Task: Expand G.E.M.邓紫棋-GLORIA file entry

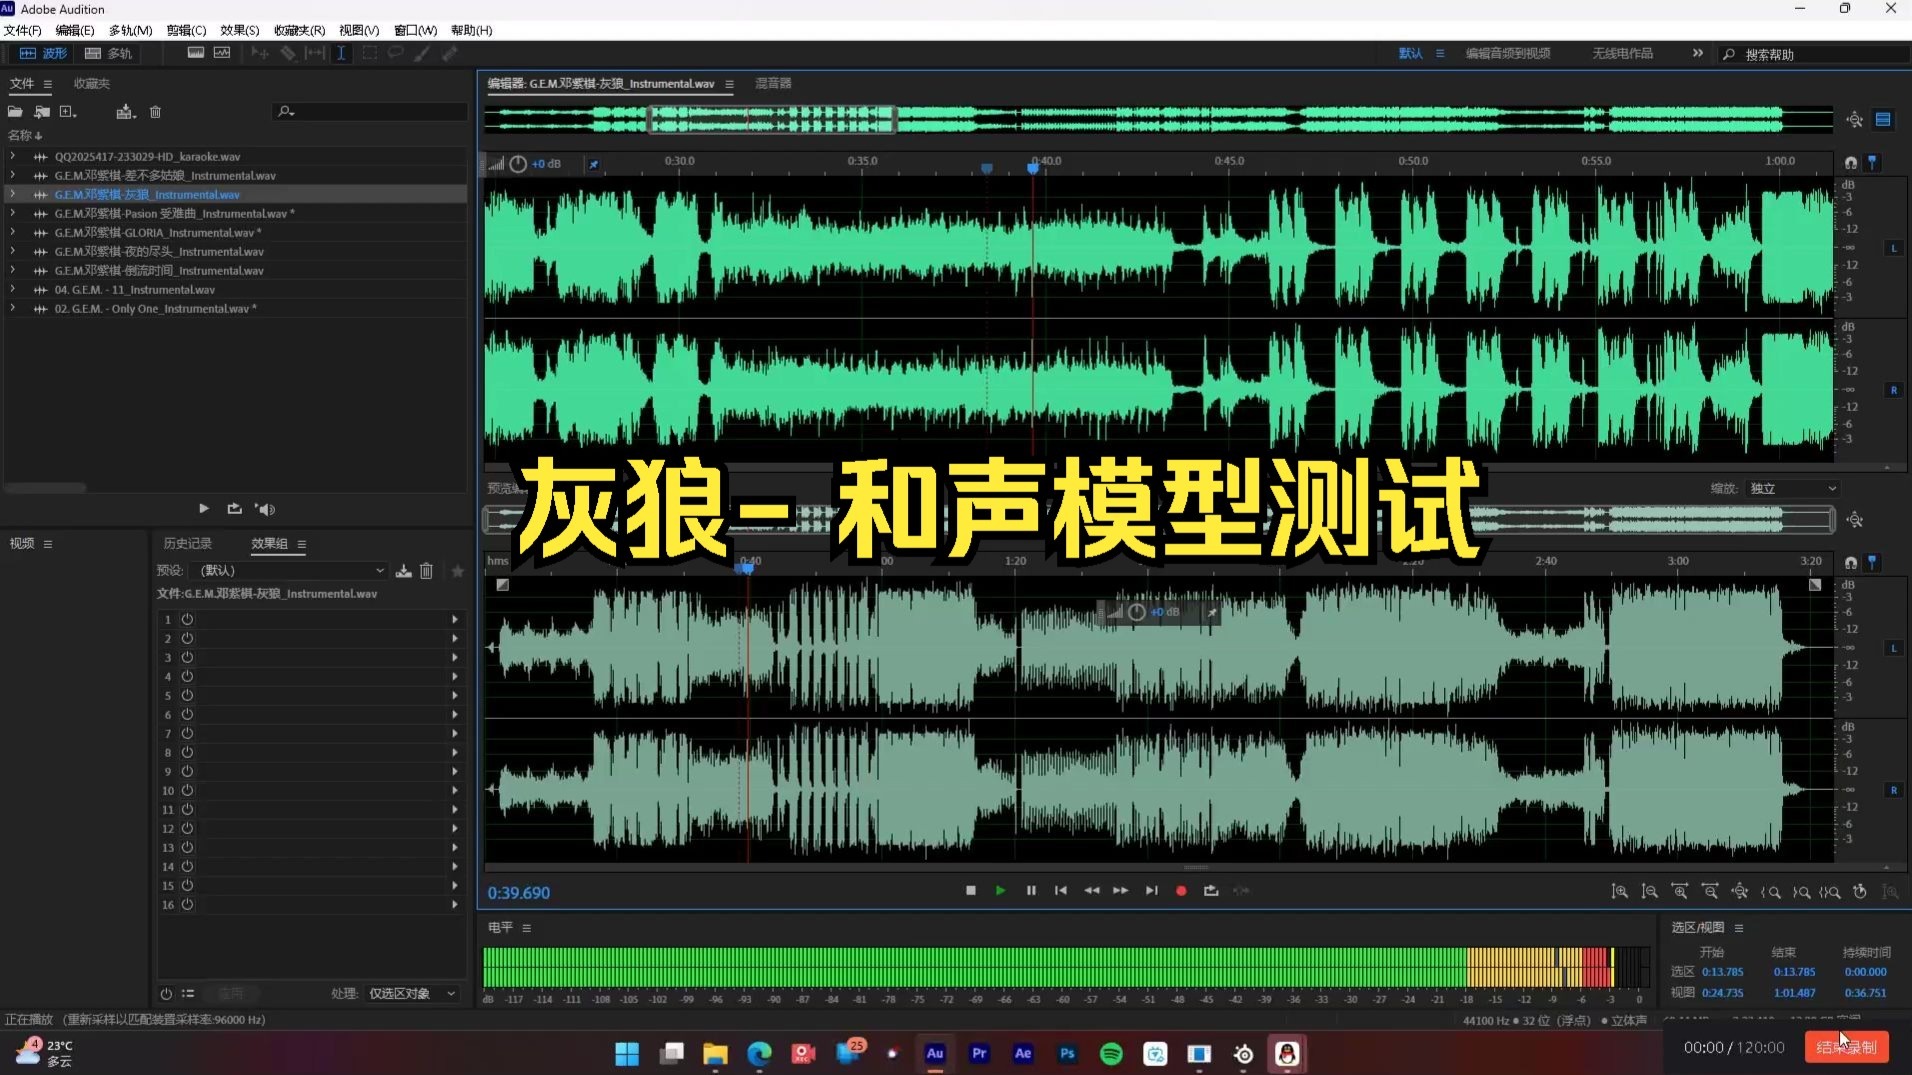Action: [x=12, y=232]
